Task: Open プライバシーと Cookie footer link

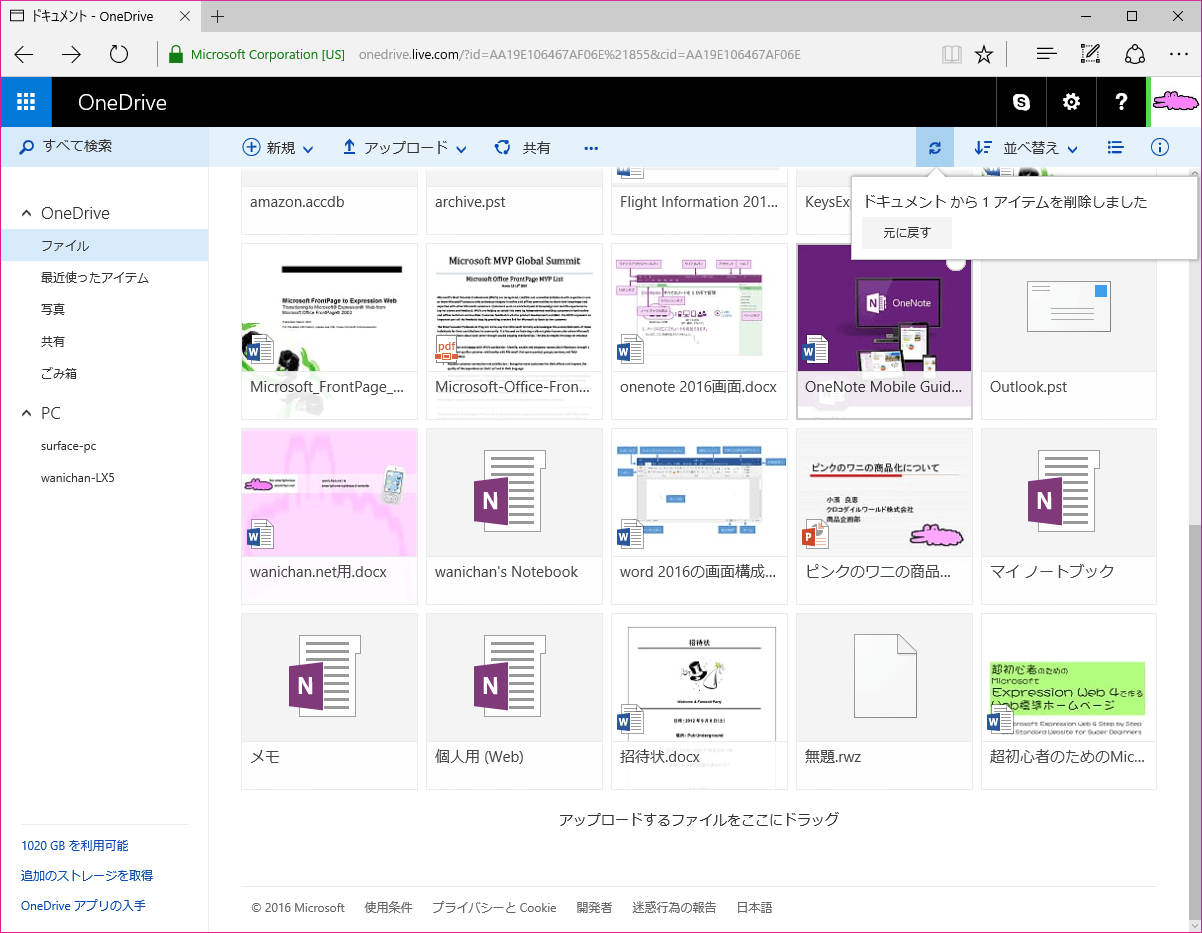Action: click(494, 908)
